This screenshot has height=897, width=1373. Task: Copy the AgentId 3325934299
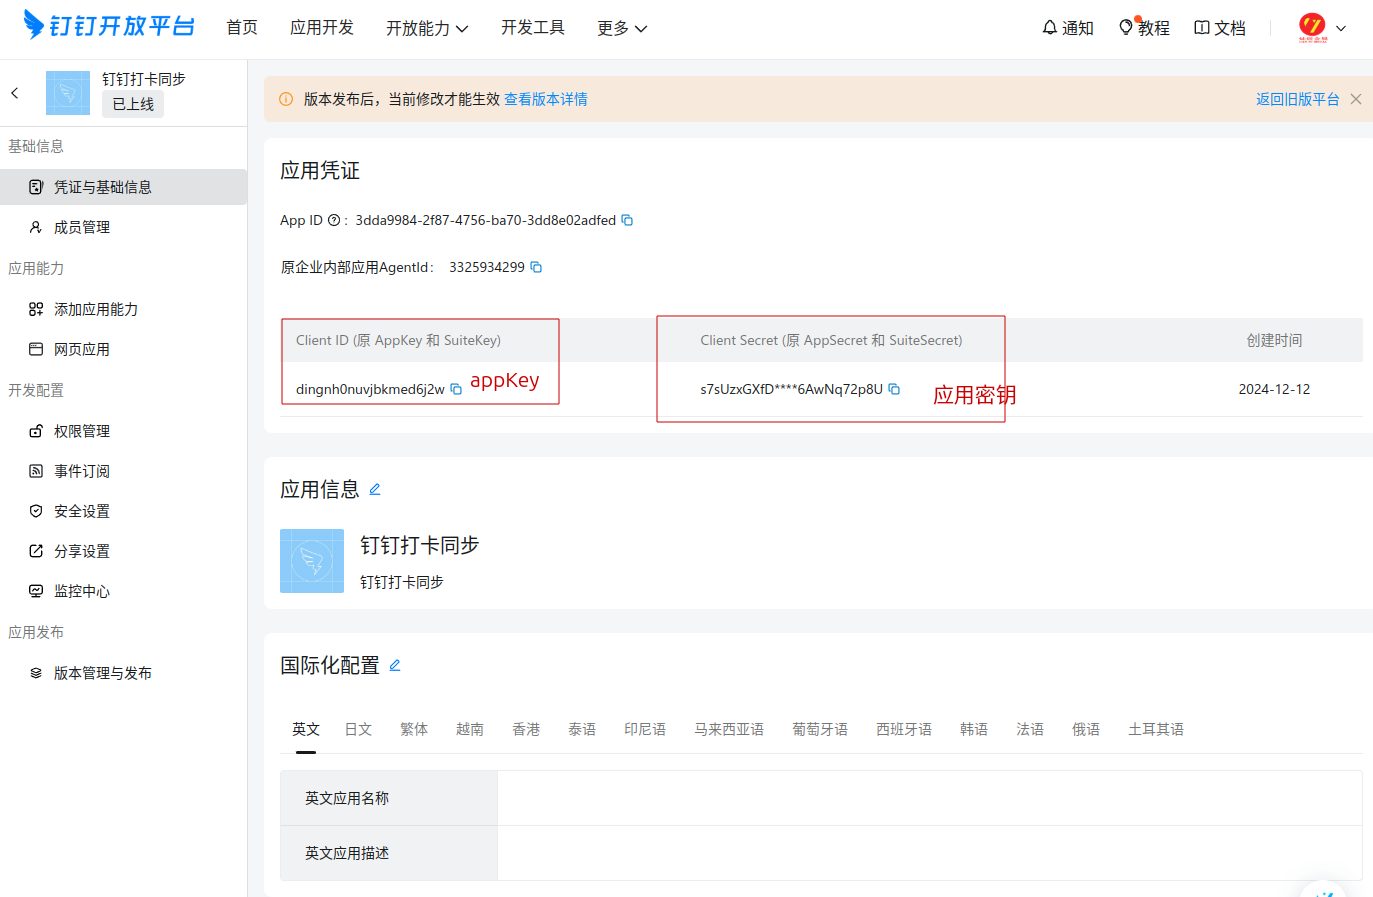[x=536, y=267]
